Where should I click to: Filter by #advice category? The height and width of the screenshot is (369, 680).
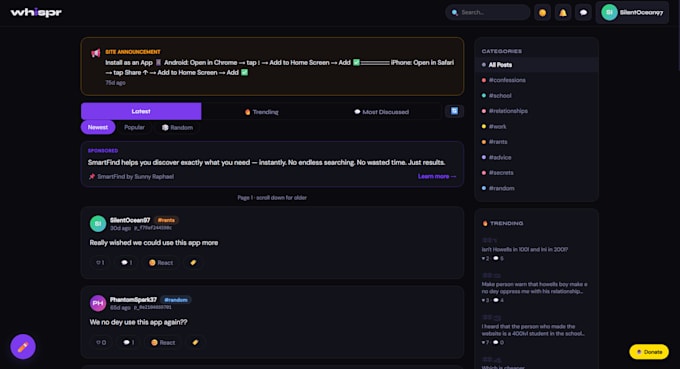tap(536, 157)
